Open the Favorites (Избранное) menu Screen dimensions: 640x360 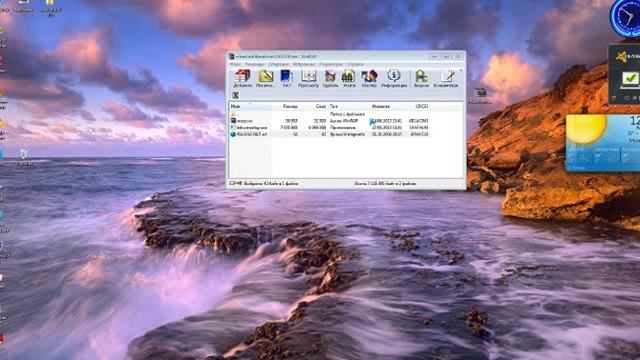[304, 64]
